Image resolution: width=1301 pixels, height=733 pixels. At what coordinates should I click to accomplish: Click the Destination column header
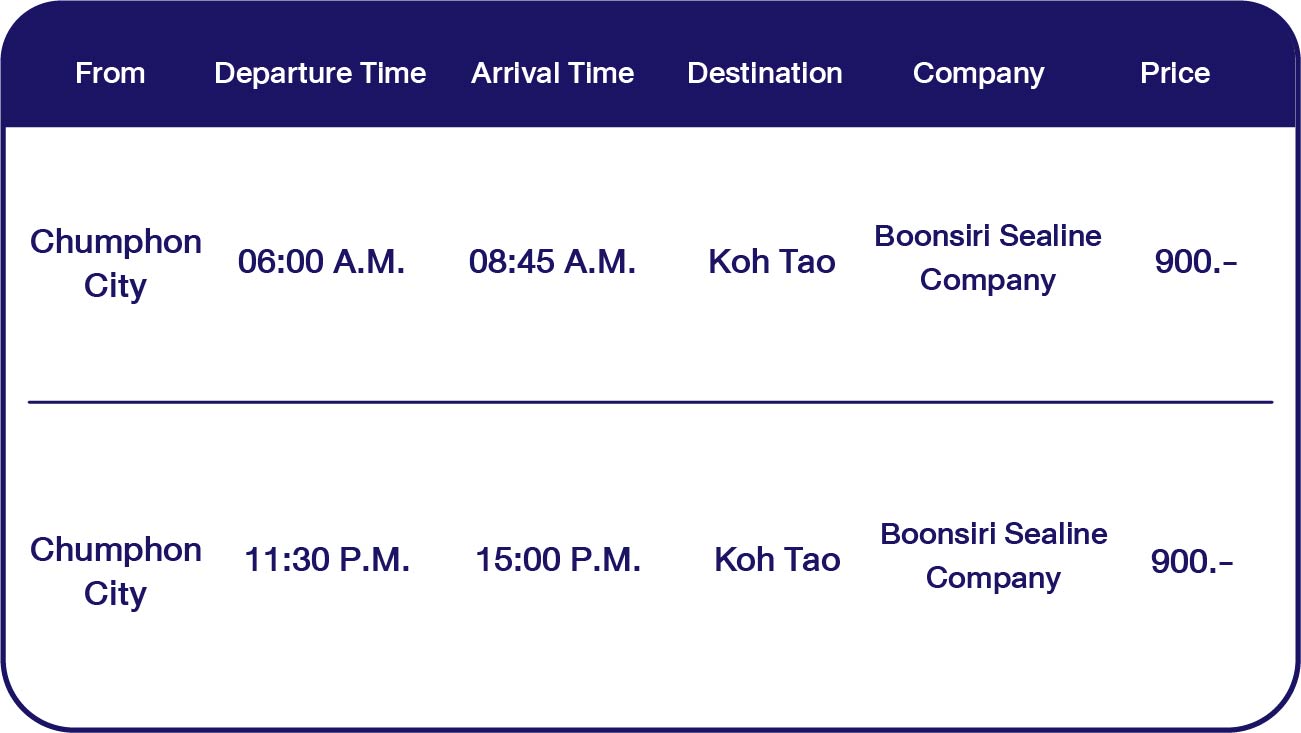(765, 73)
